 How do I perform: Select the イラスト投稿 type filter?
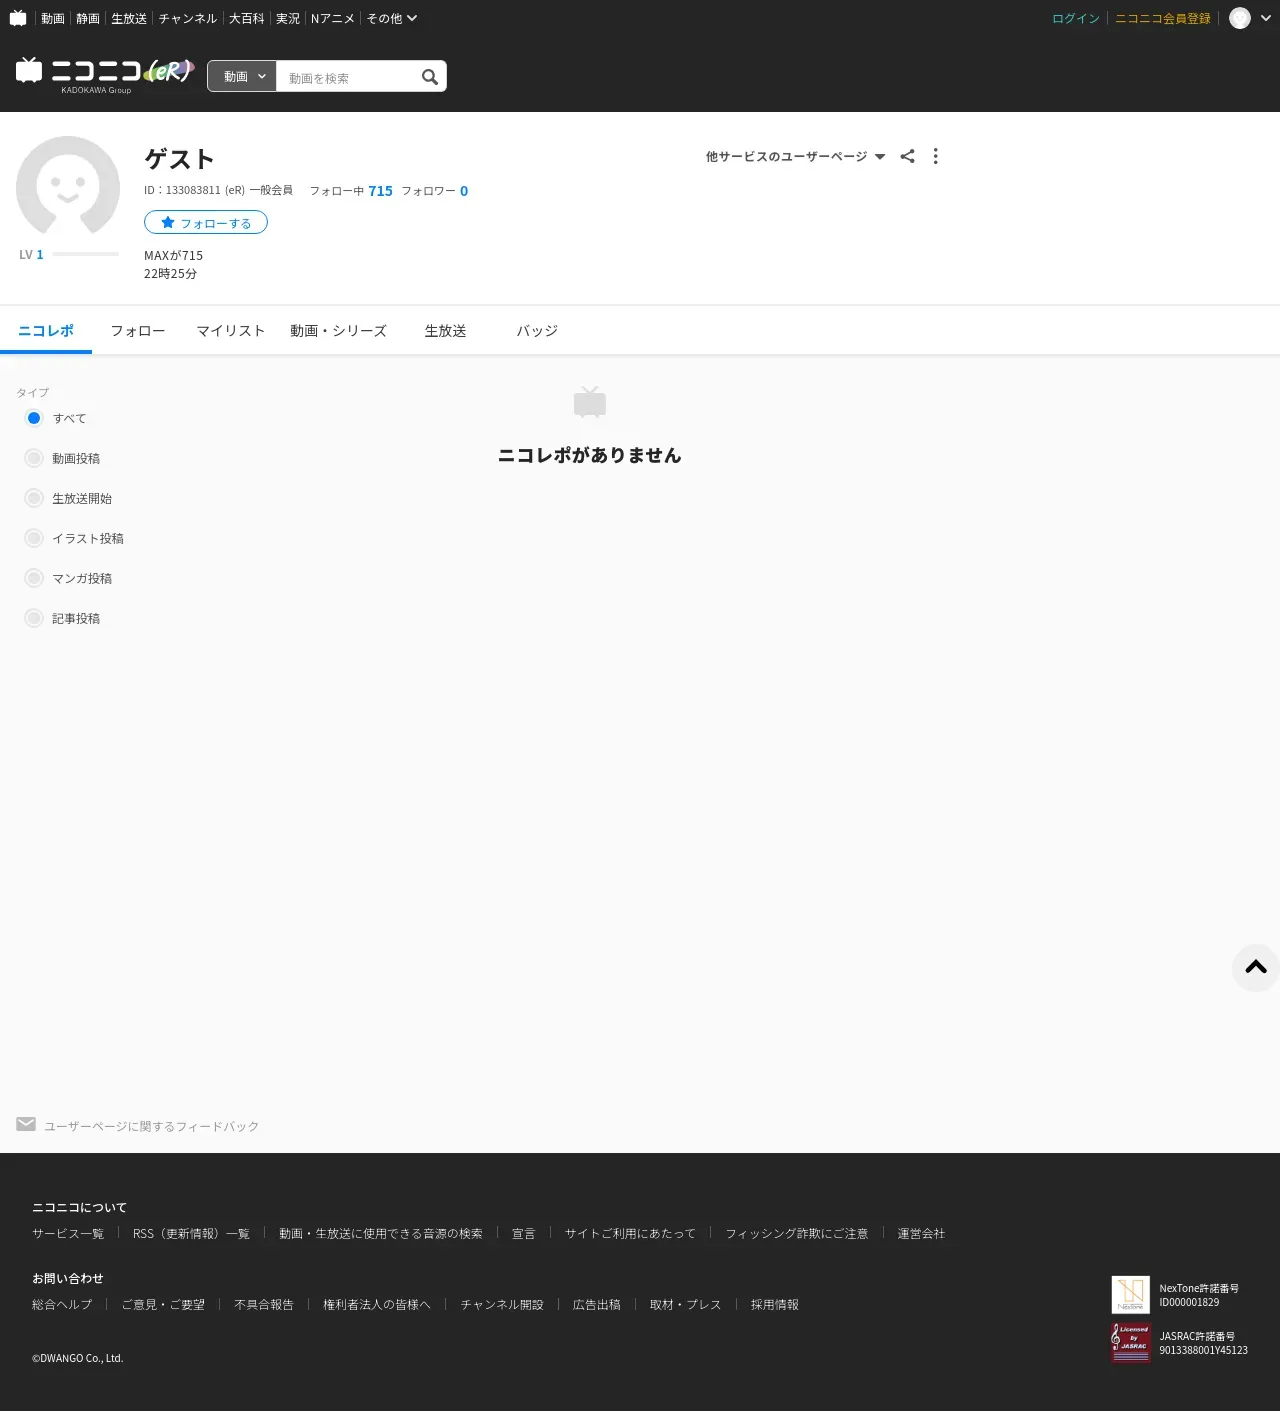tap(74, 538)
